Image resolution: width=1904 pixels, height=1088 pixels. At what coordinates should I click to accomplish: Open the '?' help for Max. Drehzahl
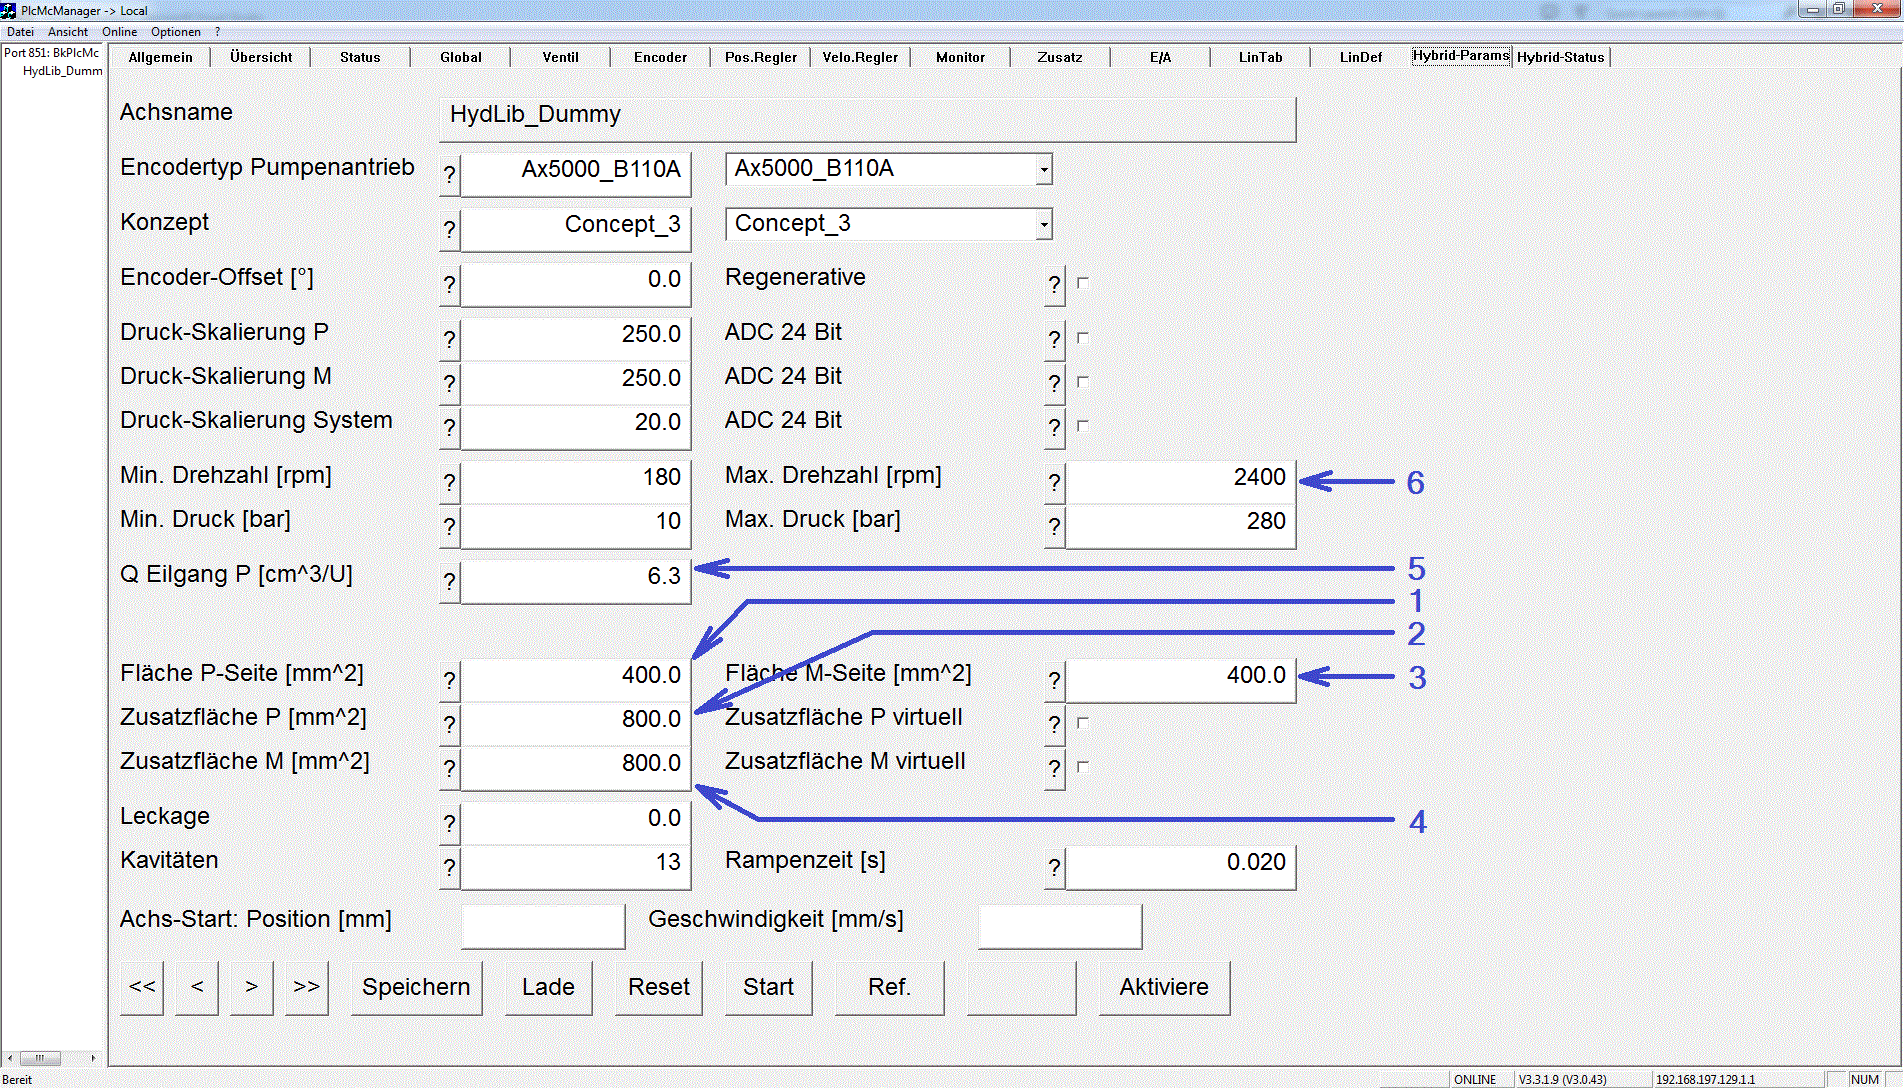tap(1055, 483)
